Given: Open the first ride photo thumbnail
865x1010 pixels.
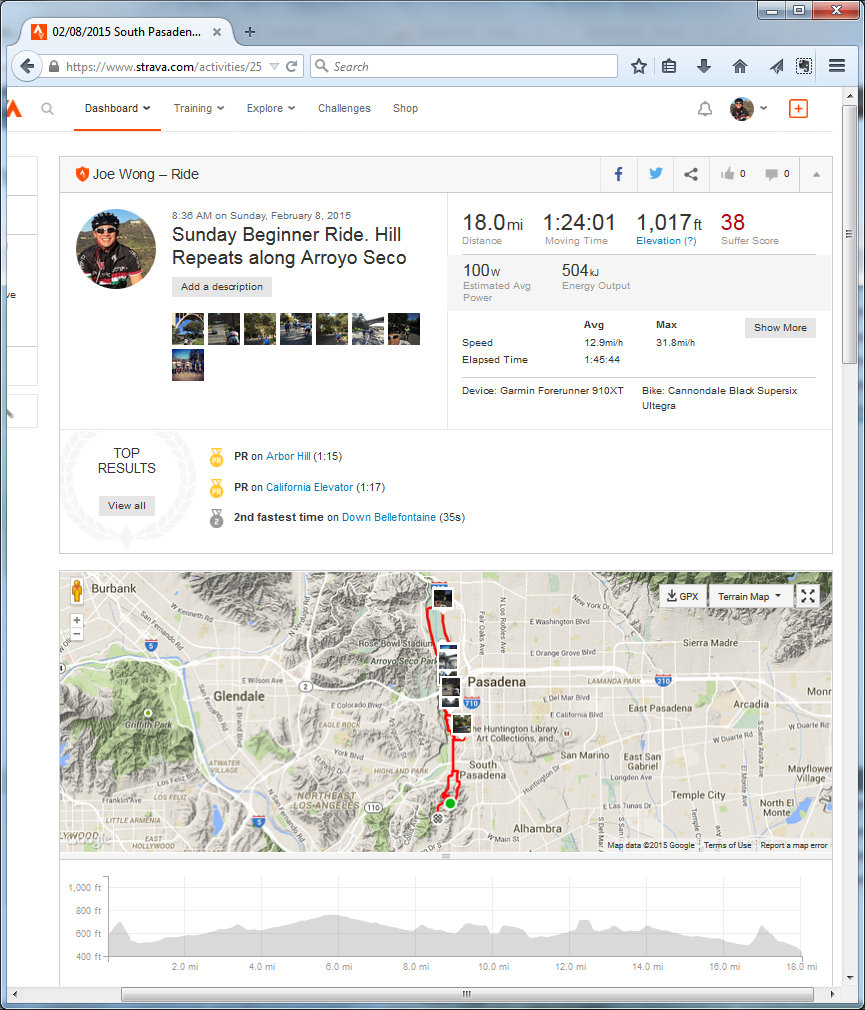Looking at the screenshot, I should click(188, 329).
